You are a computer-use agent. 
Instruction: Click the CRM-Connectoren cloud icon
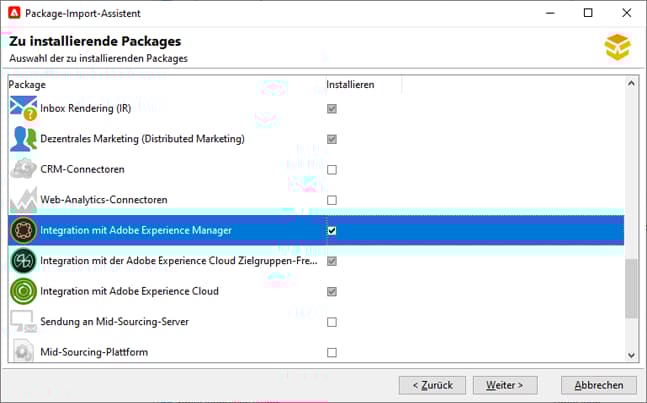(x=24, y=169)
